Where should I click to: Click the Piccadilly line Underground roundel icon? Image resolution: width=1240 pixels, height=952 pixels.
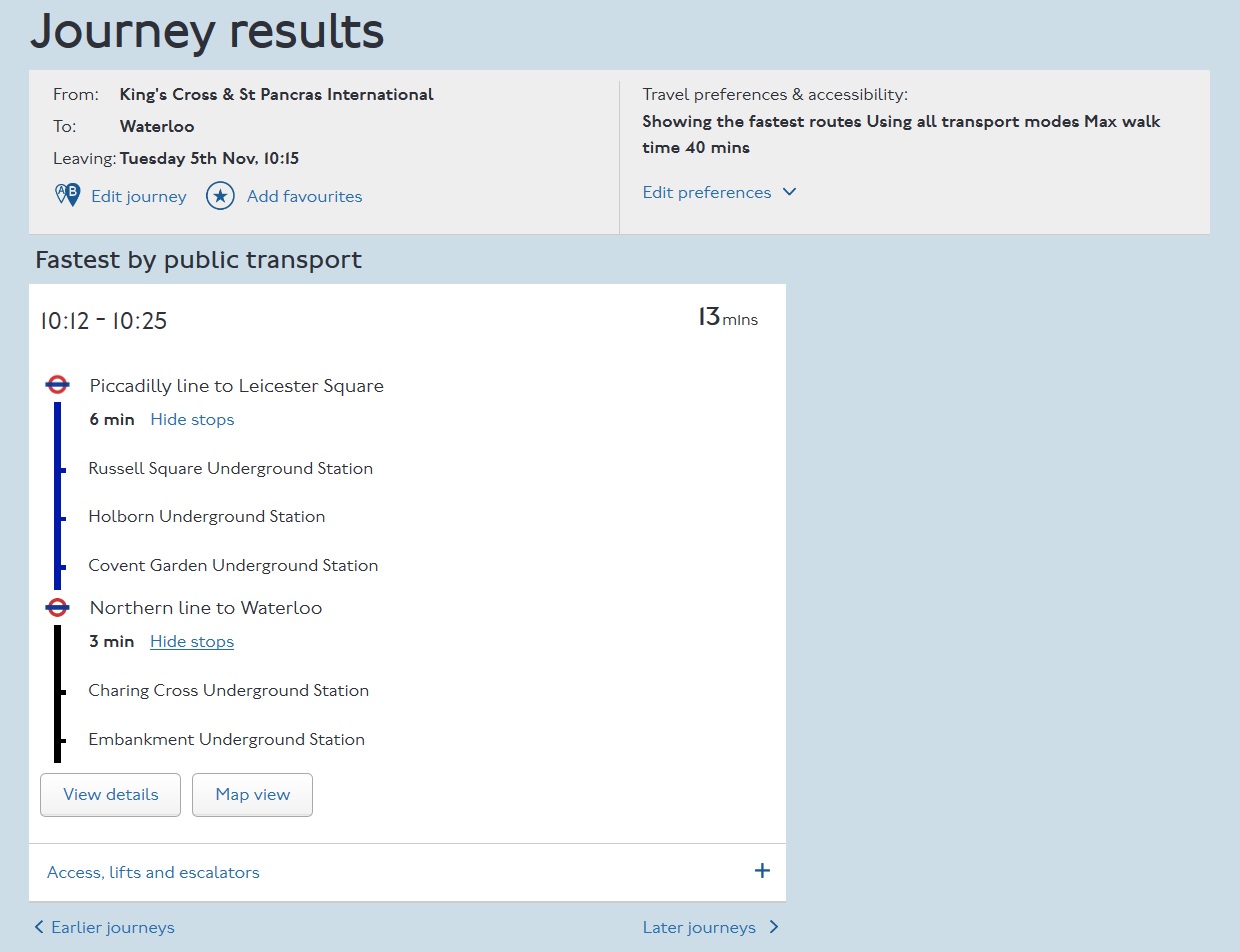[57, 384]
